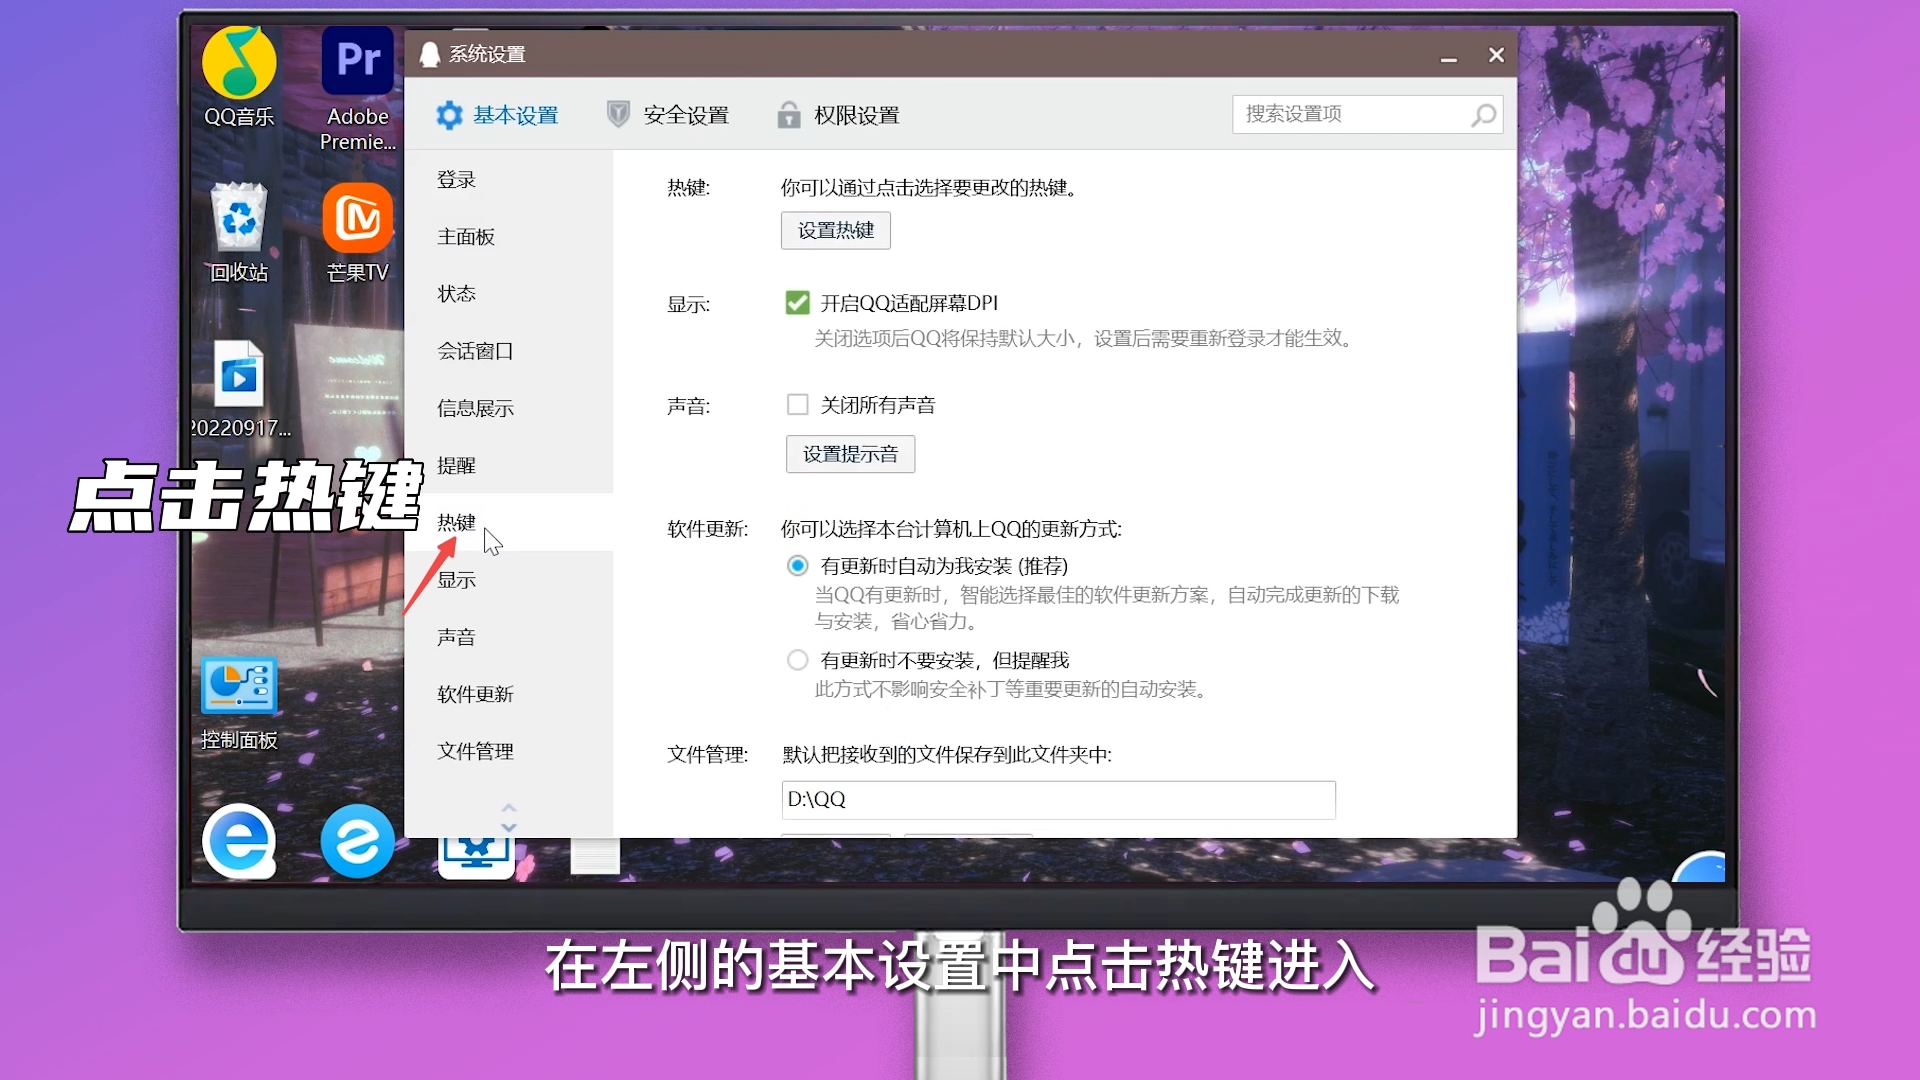Viewport: 1920px width, 1080px height.
Task: Switch to 基本设置 tab
Action: [x=497, y=115]
